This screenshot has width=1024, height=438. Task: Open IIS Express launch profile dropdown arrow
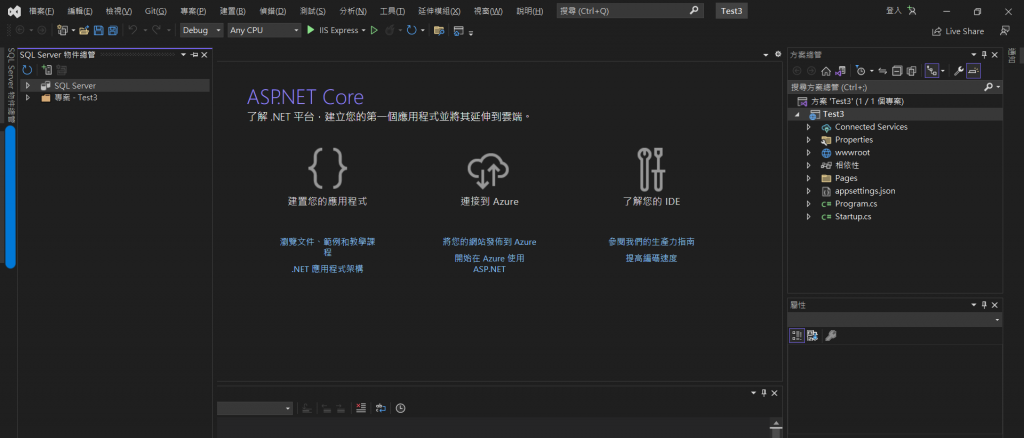point(364,31)
